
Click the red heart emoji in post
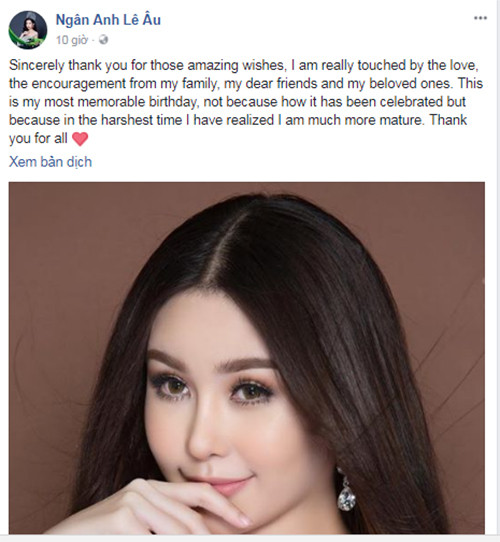click(x=80, y=139)
